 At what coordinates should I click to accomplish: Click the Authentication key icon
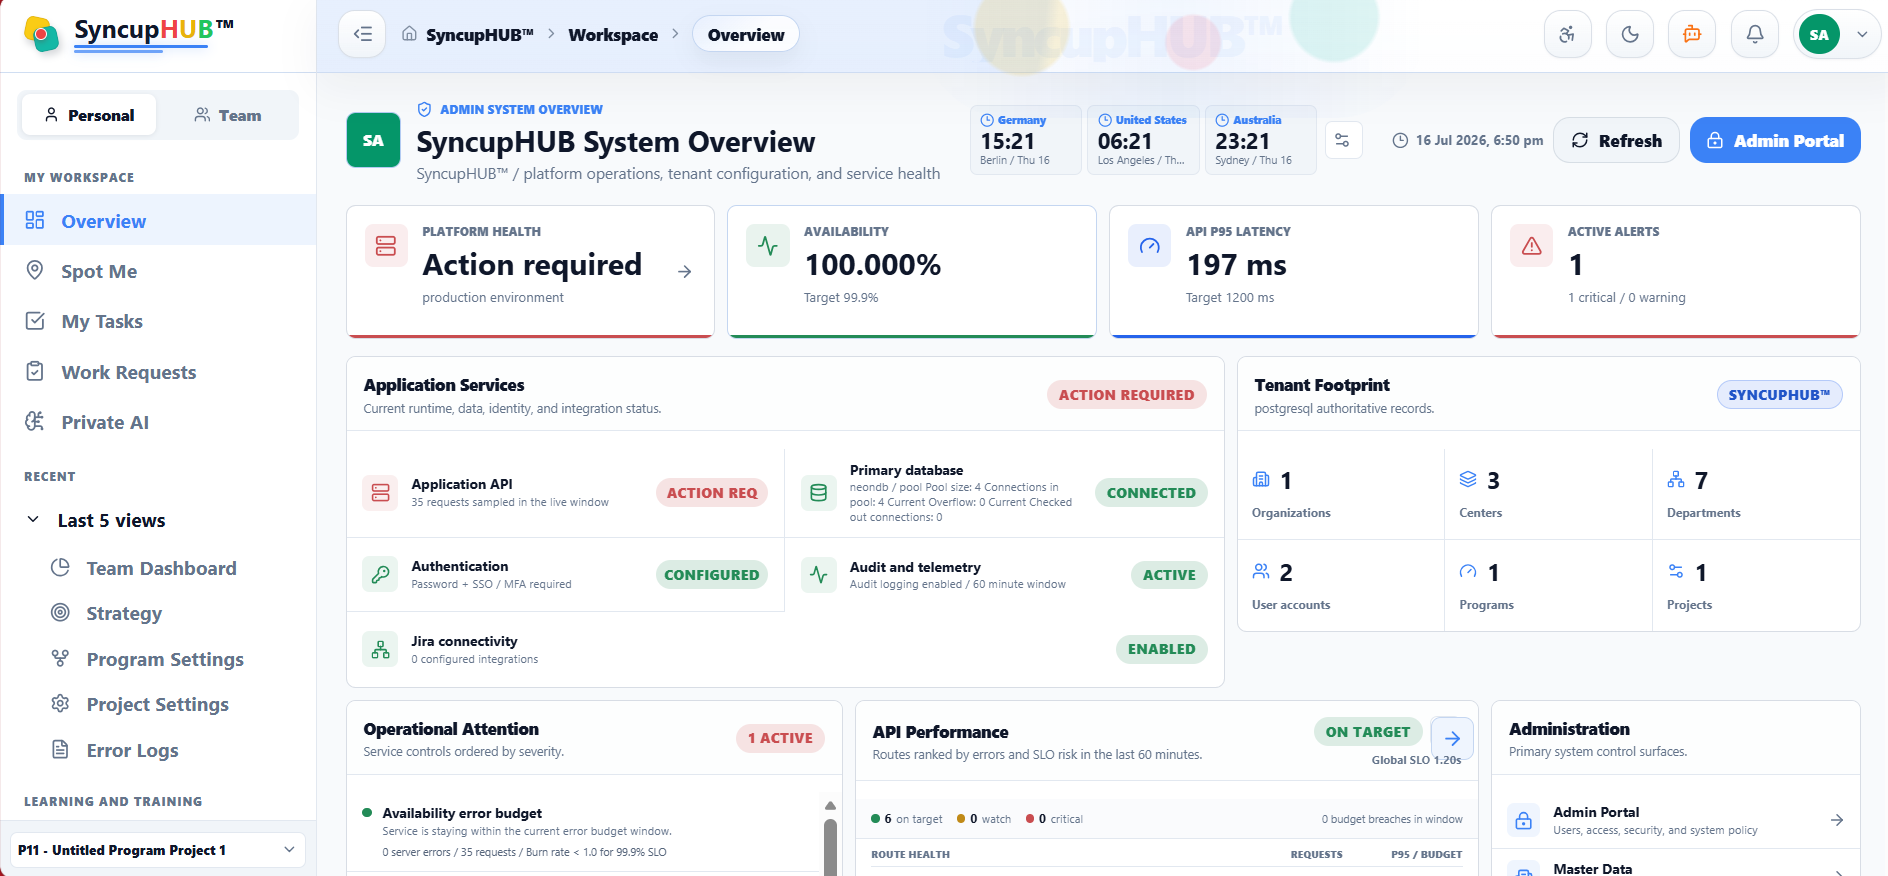pyautogui.click(x=380, y=574)
